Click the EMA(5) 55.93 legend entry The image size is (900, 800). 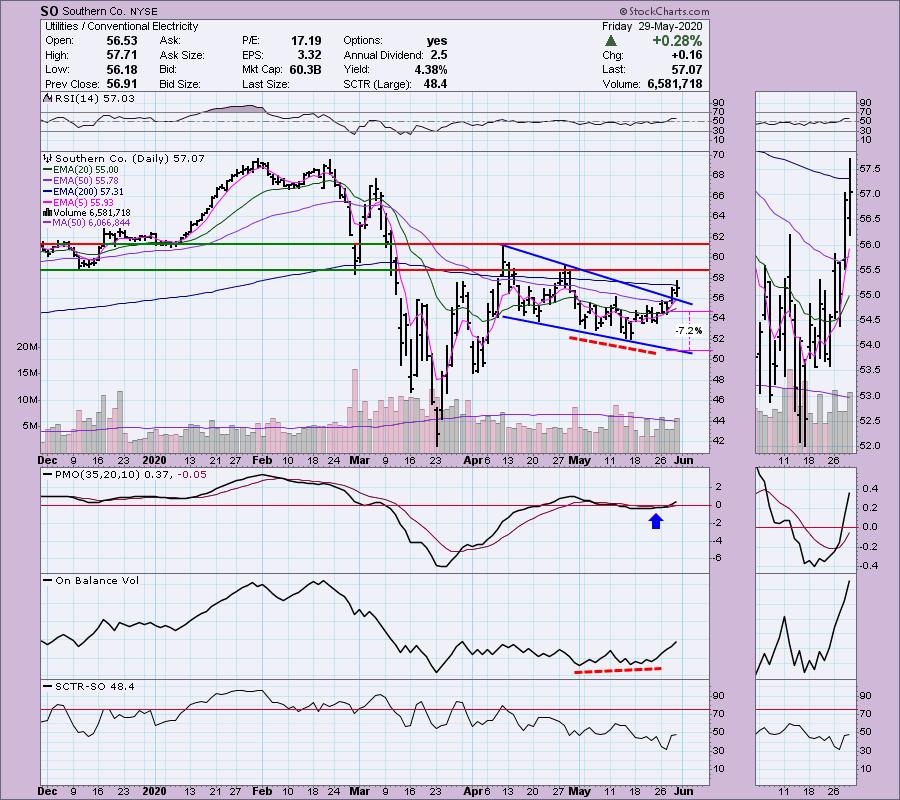tap(80, 202)
